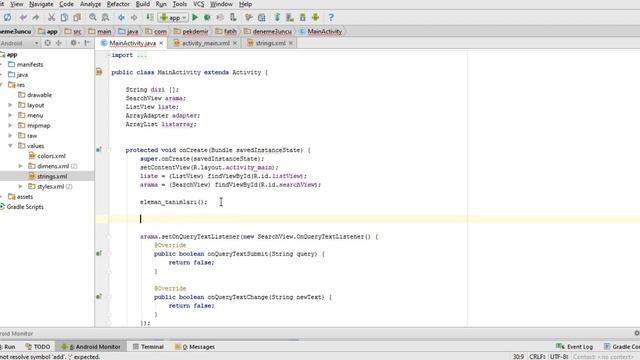640x360 pixels.
Task: Run the app with green play button
Action: [195, 18]
